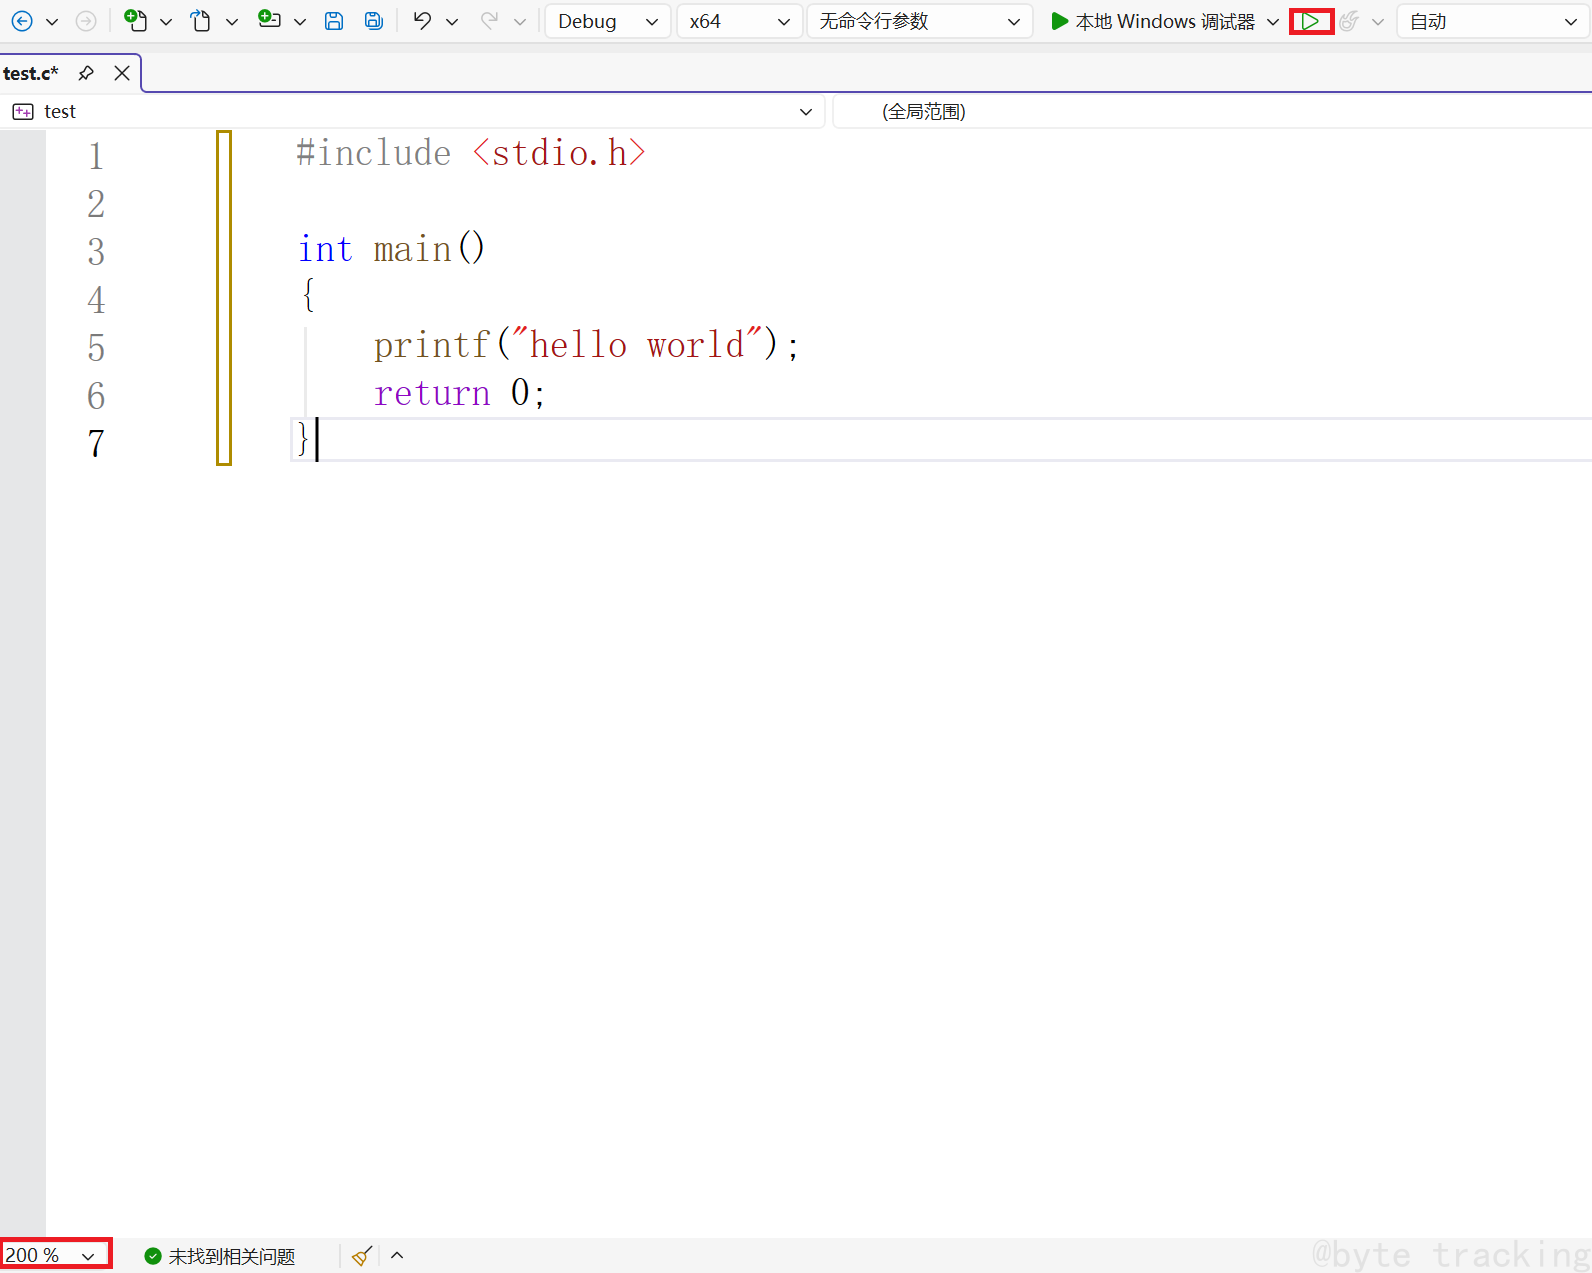Start without debugging using the hollow play icon

(x=1310, y=22)
